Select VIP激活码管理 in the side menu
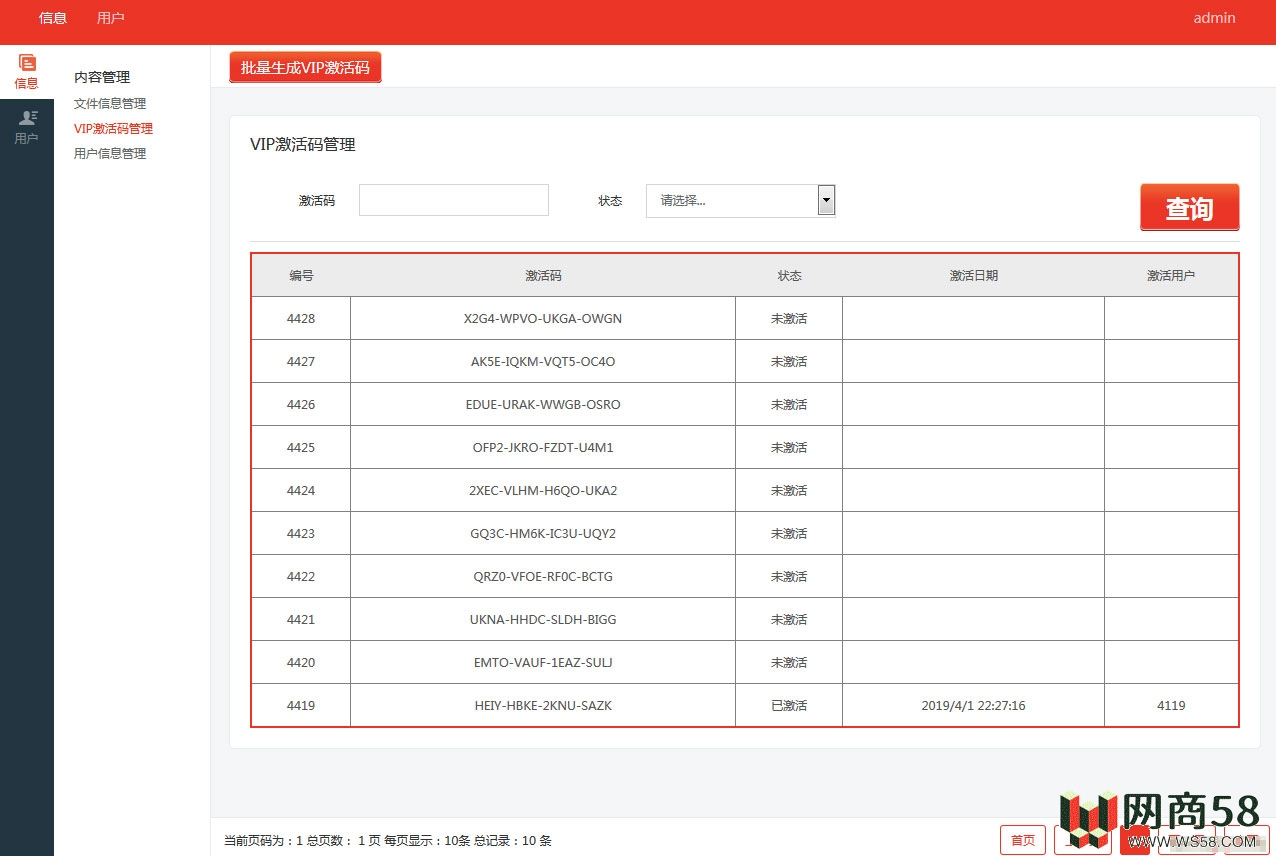 coord(113,129)
